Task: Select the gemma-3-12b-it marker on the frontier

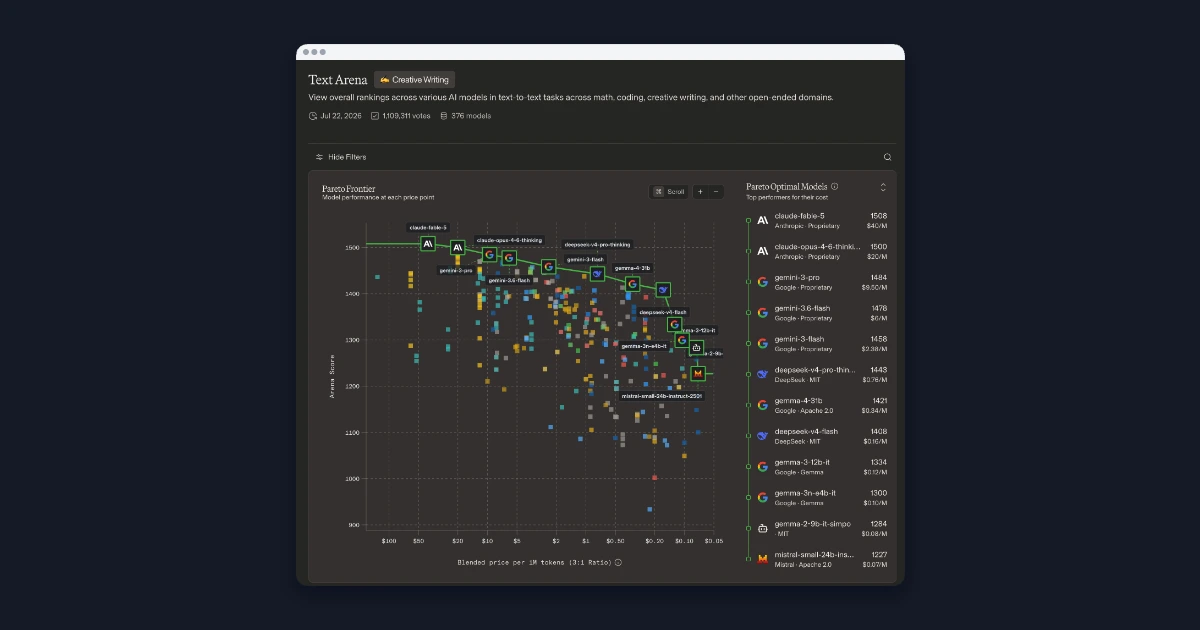Action: coord(675,324)
